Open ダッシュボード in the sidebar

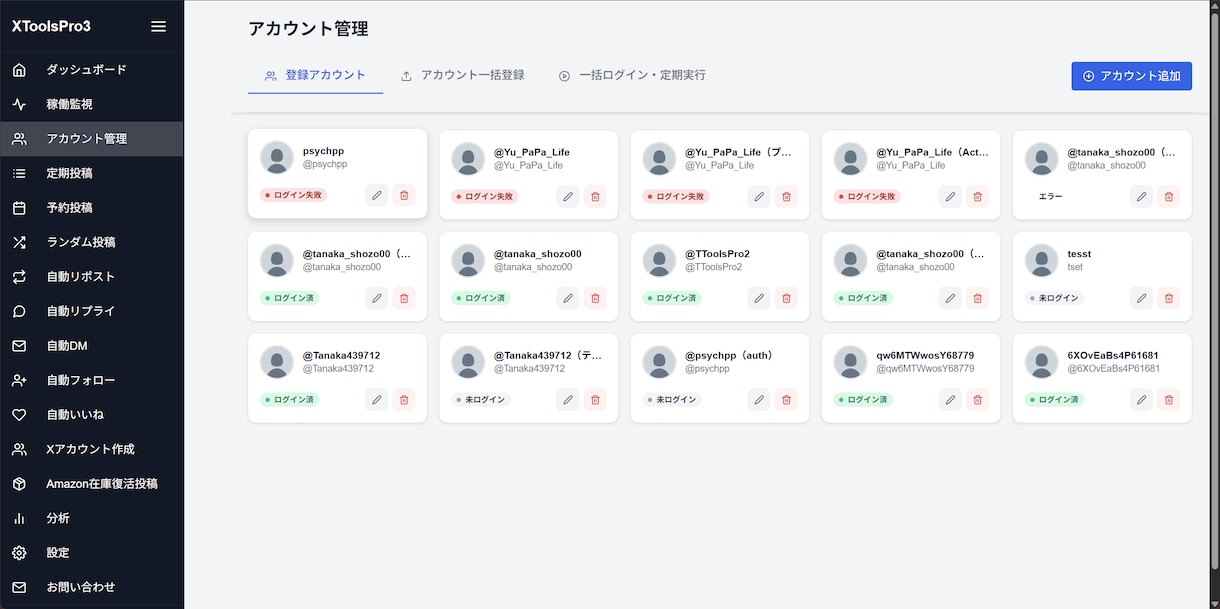(x=91, y=70)
